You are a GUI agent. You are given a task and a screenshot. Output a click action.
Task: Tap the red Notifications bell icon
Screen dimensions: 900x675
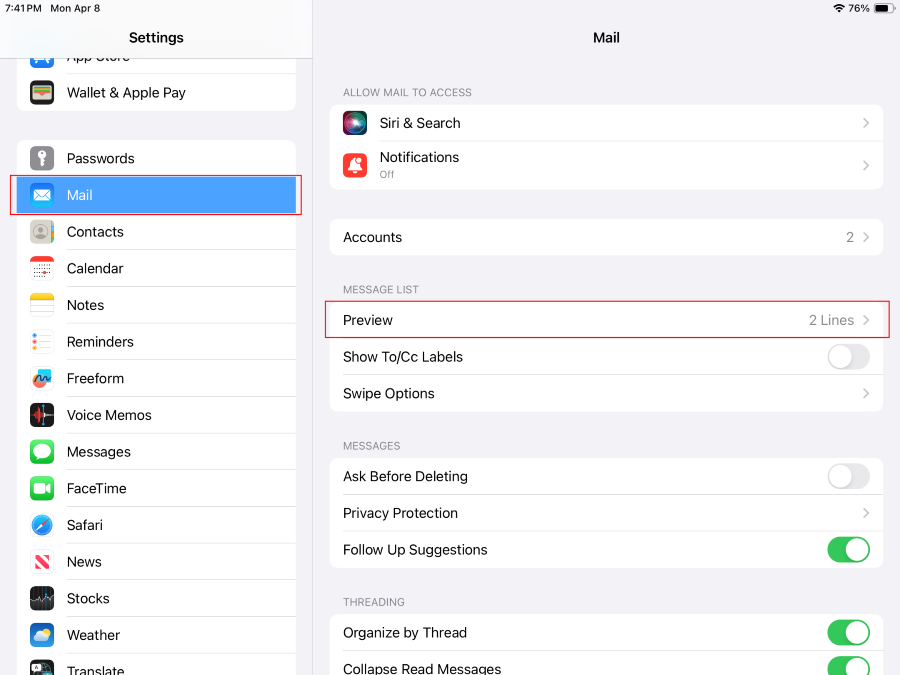355,165
